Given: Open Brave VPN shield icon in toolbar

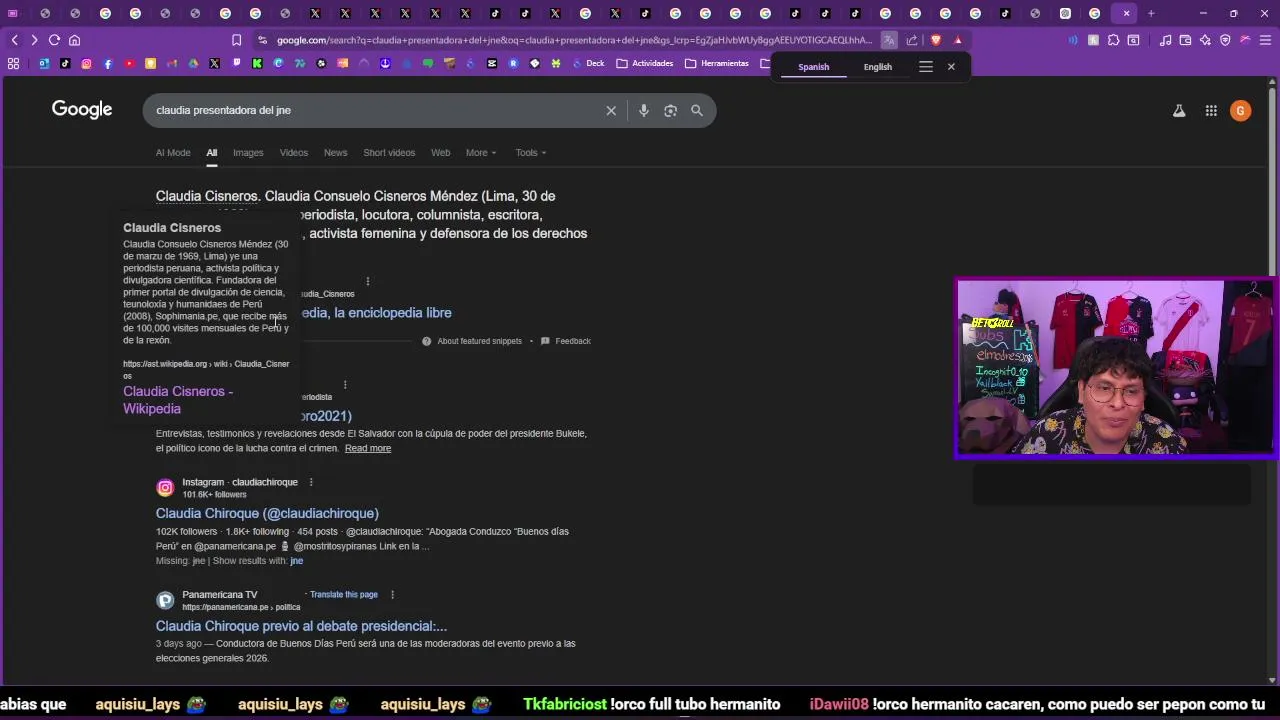Looking at the screenshot, I should coord(1225,40).
